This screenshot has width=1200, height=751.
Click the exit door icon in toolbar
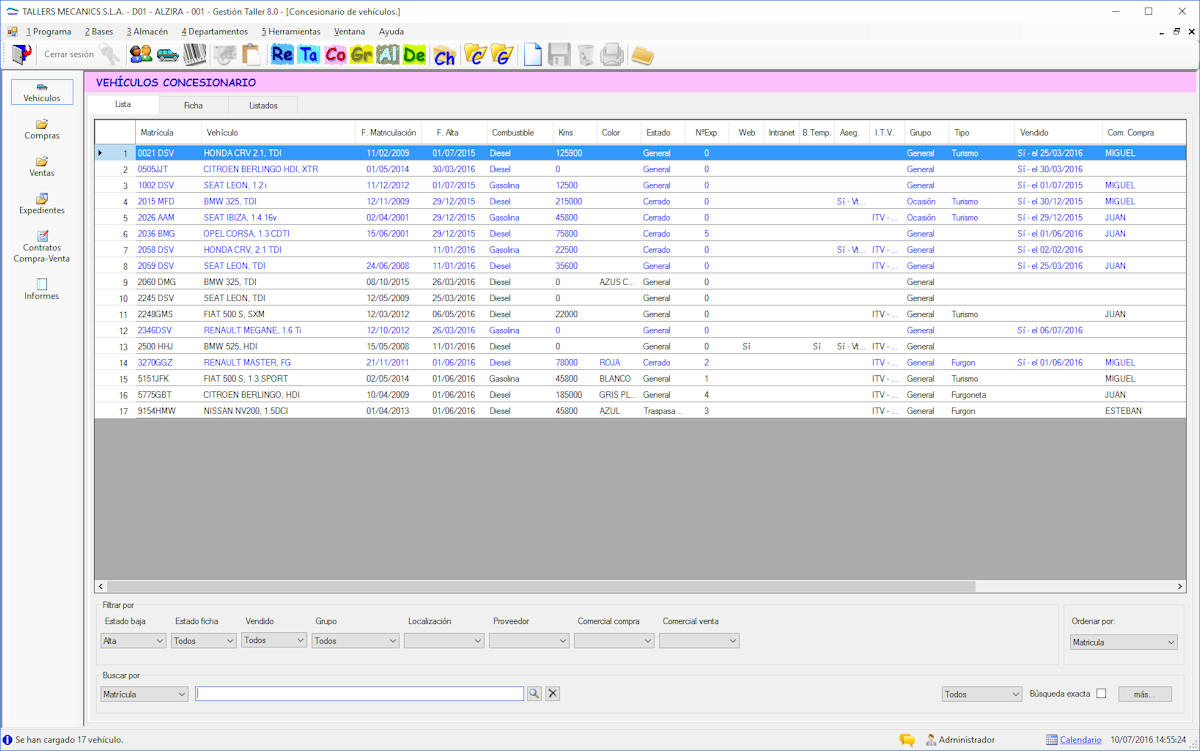tap(21, 54)
